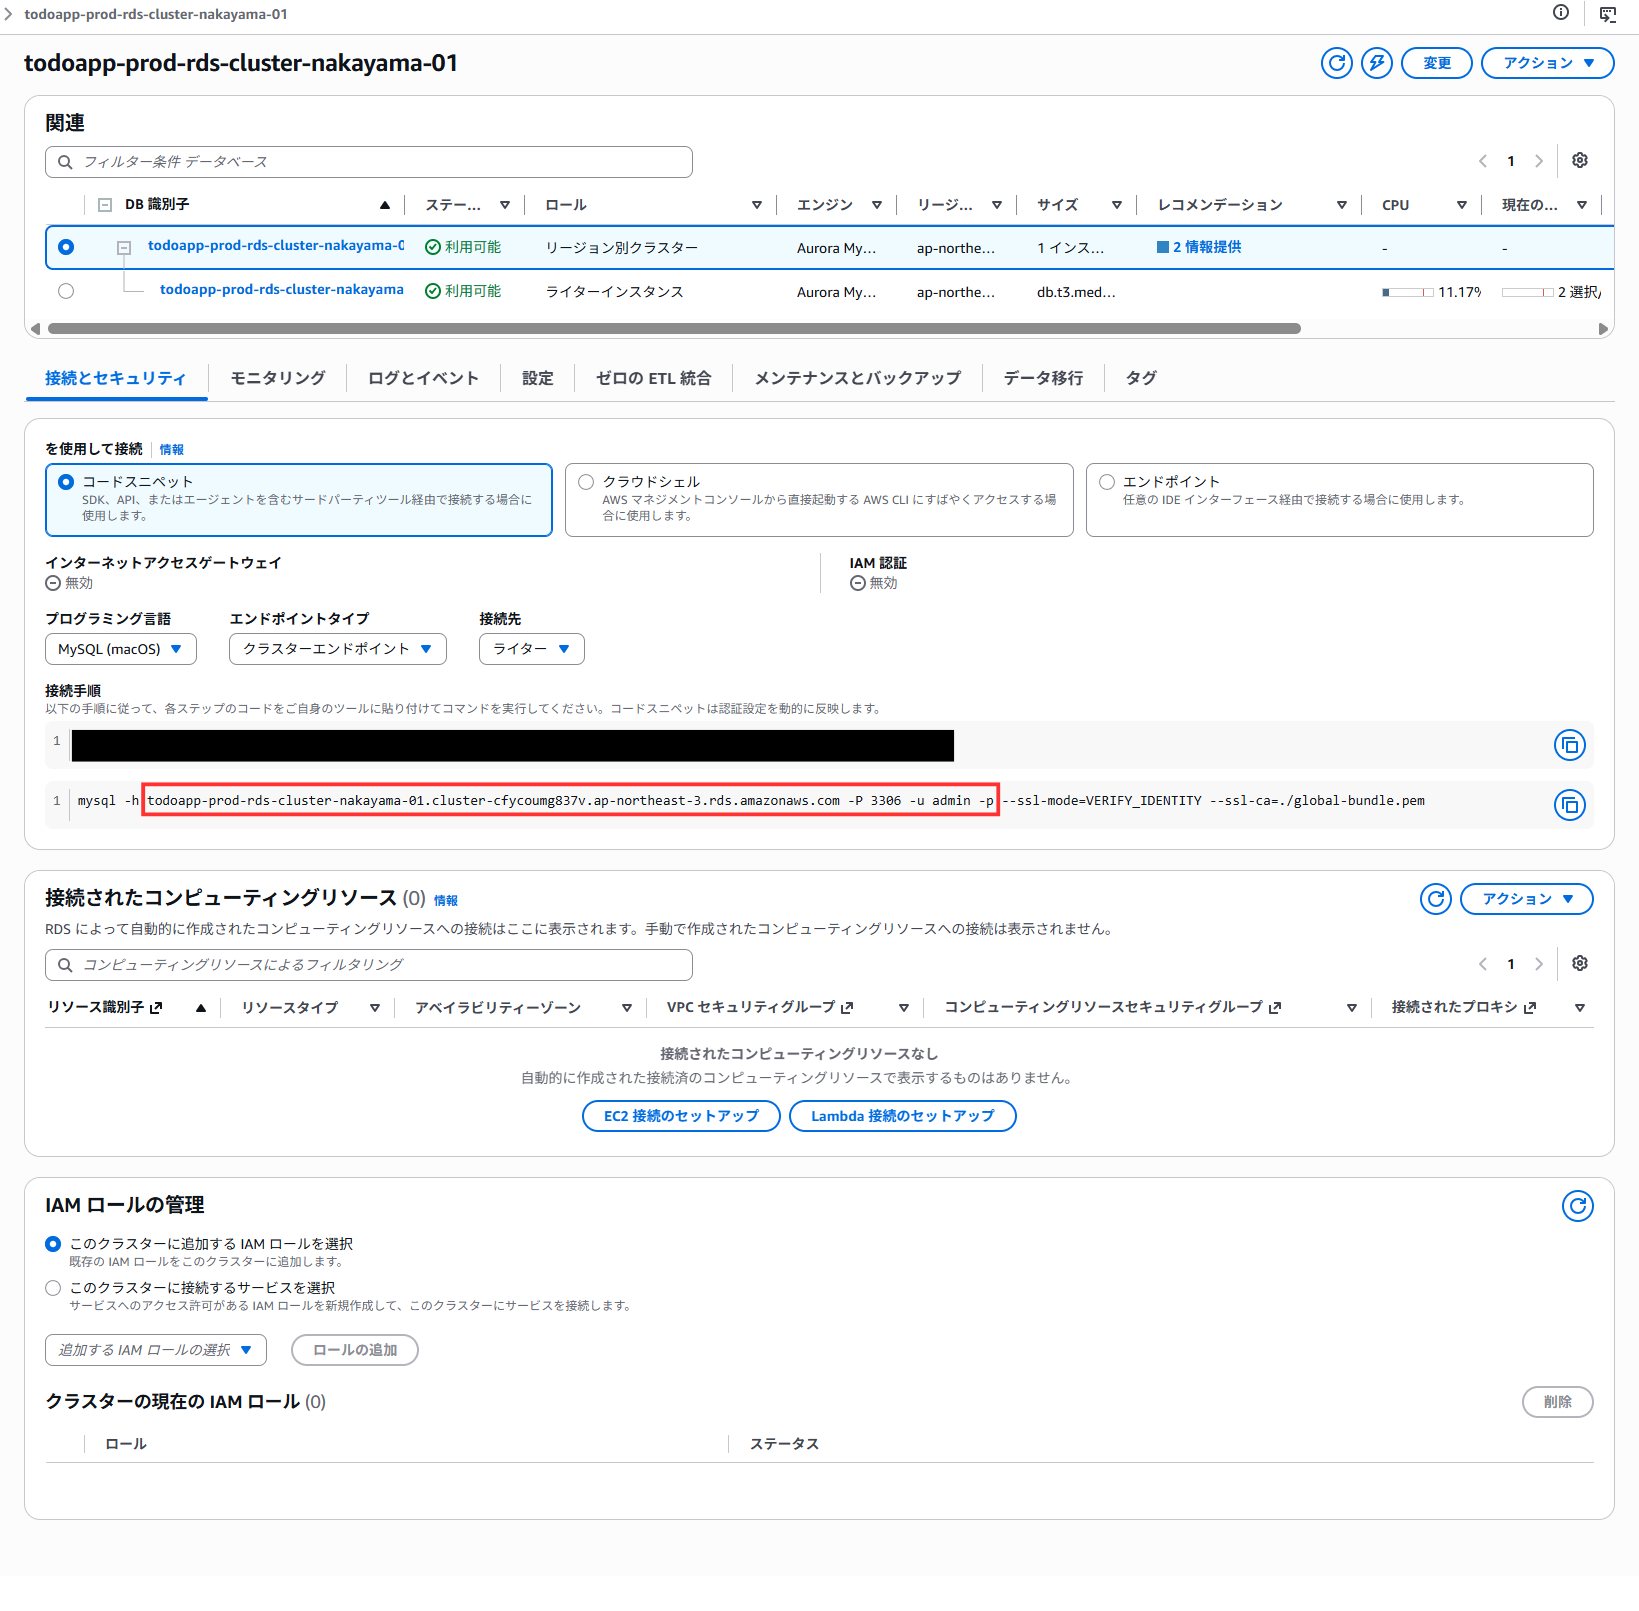Open the クラスターエンドポイント type dropdown
Screen dimensions: 1639x1611
coord(338,649)
